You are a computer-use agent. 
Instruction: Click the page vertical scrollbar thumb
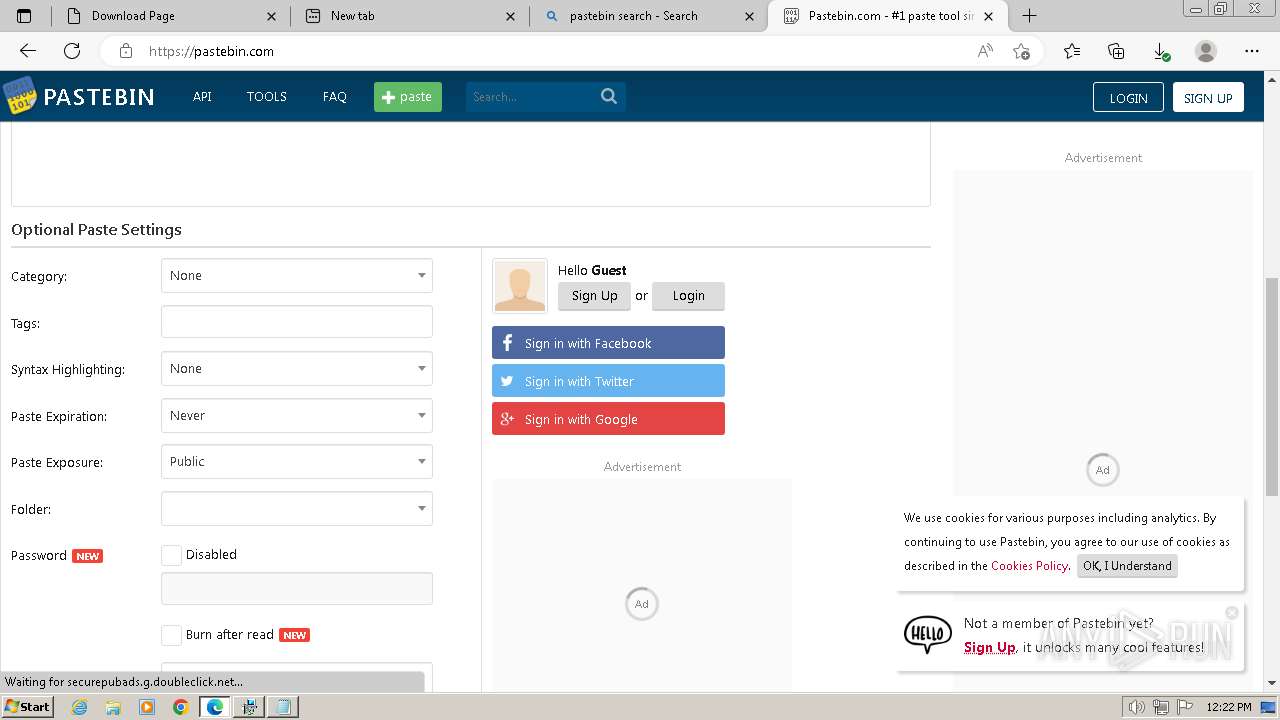(x=1272, y=386)
